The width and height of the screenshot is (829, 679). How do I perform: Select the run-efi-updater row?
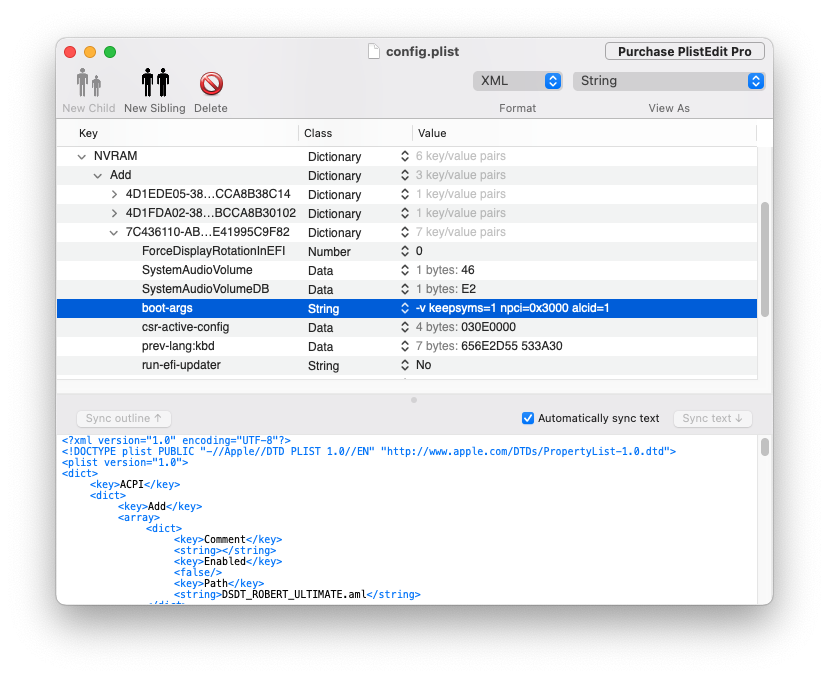[x=407, y=365]
